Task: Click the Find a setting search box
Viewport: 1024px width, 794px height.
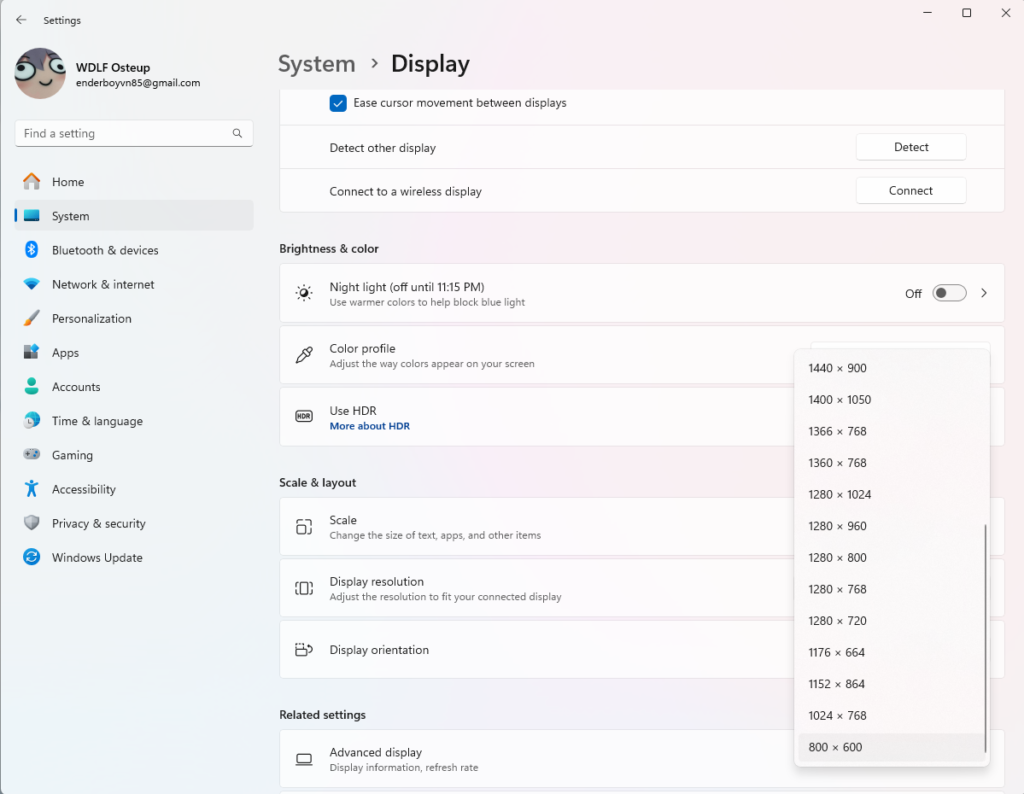Action: click(125, 133)
